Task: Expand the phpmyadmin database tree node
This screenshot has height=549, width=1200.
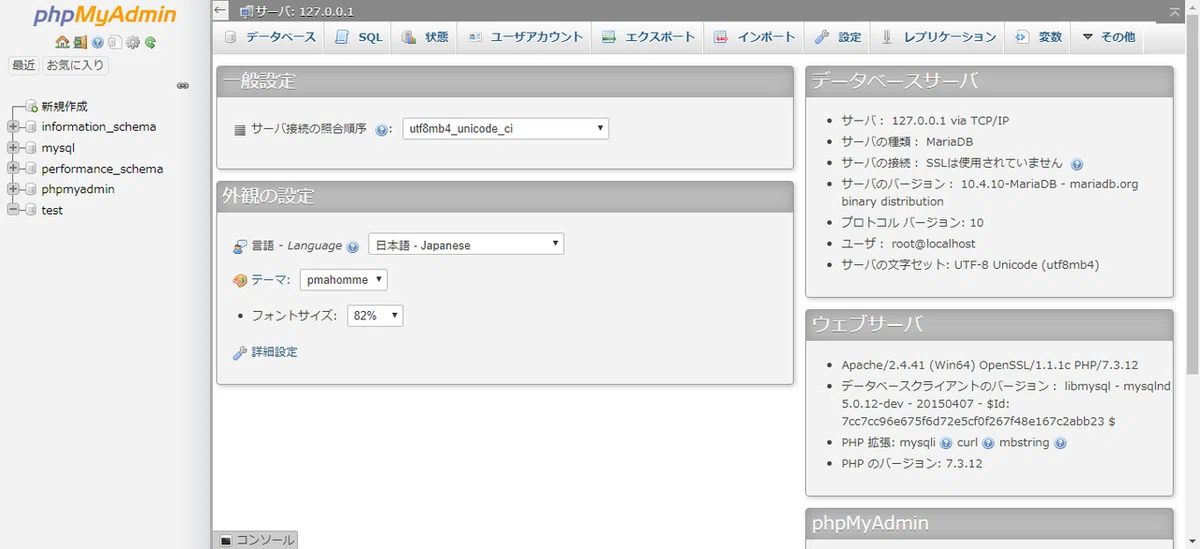Action: click(13, 189)
